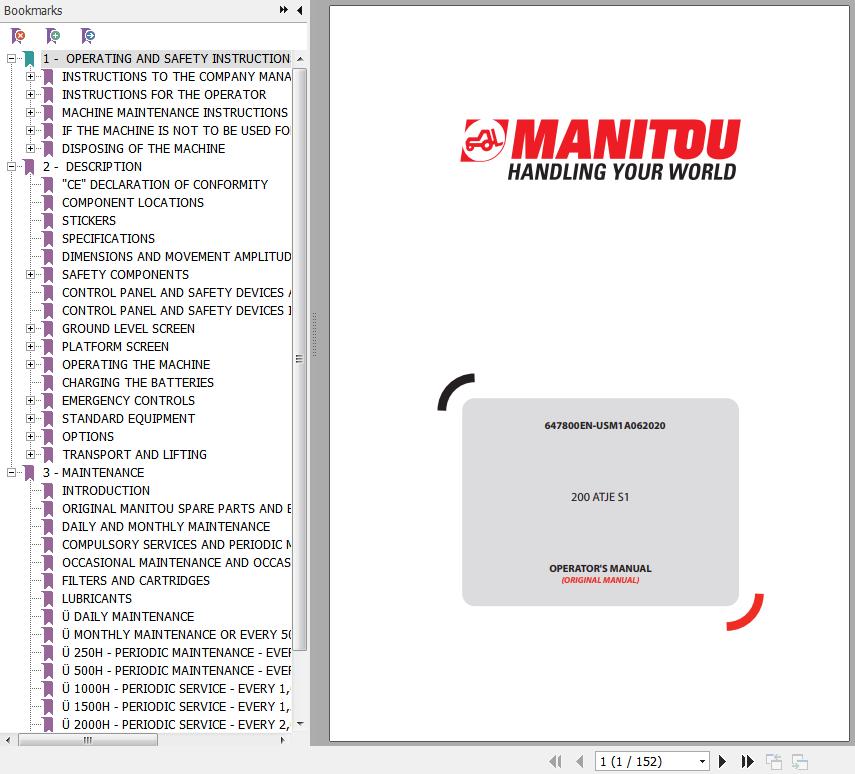Expand 'INSTRUCTIONS FOR THE OPERATOR' bookmark
The height and width of the screenshot is (774, 855).
point(31,94)
